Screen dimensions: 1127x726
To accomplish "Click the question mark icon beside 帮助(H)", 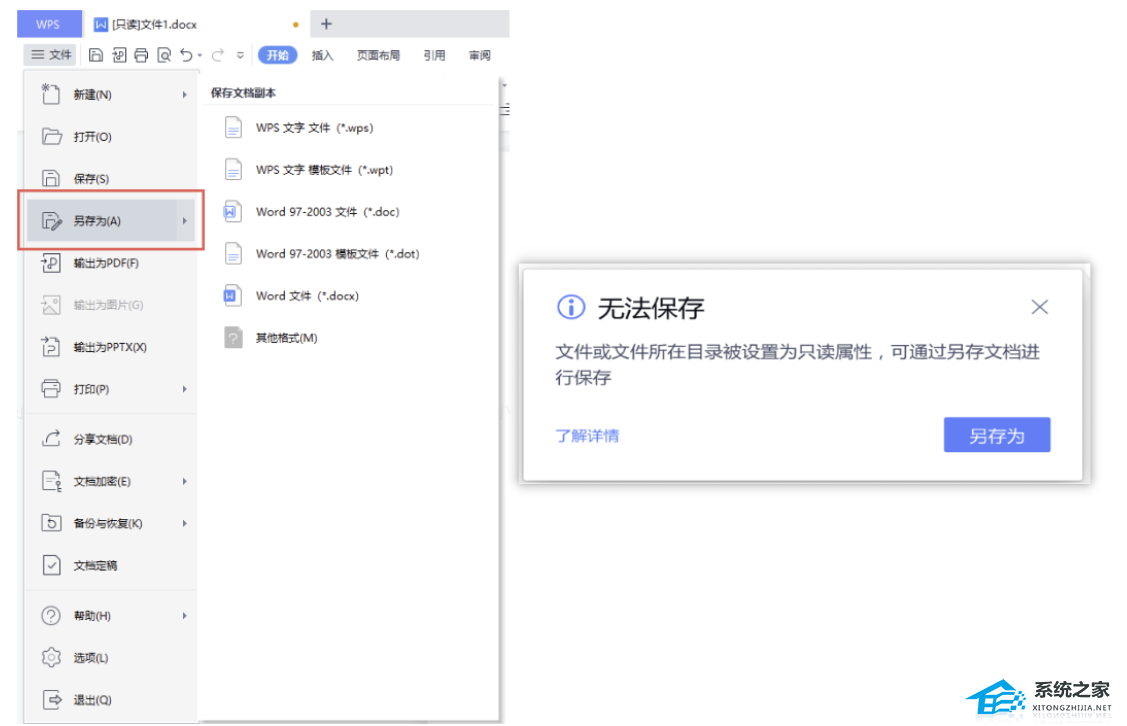I will pos(51,615).
